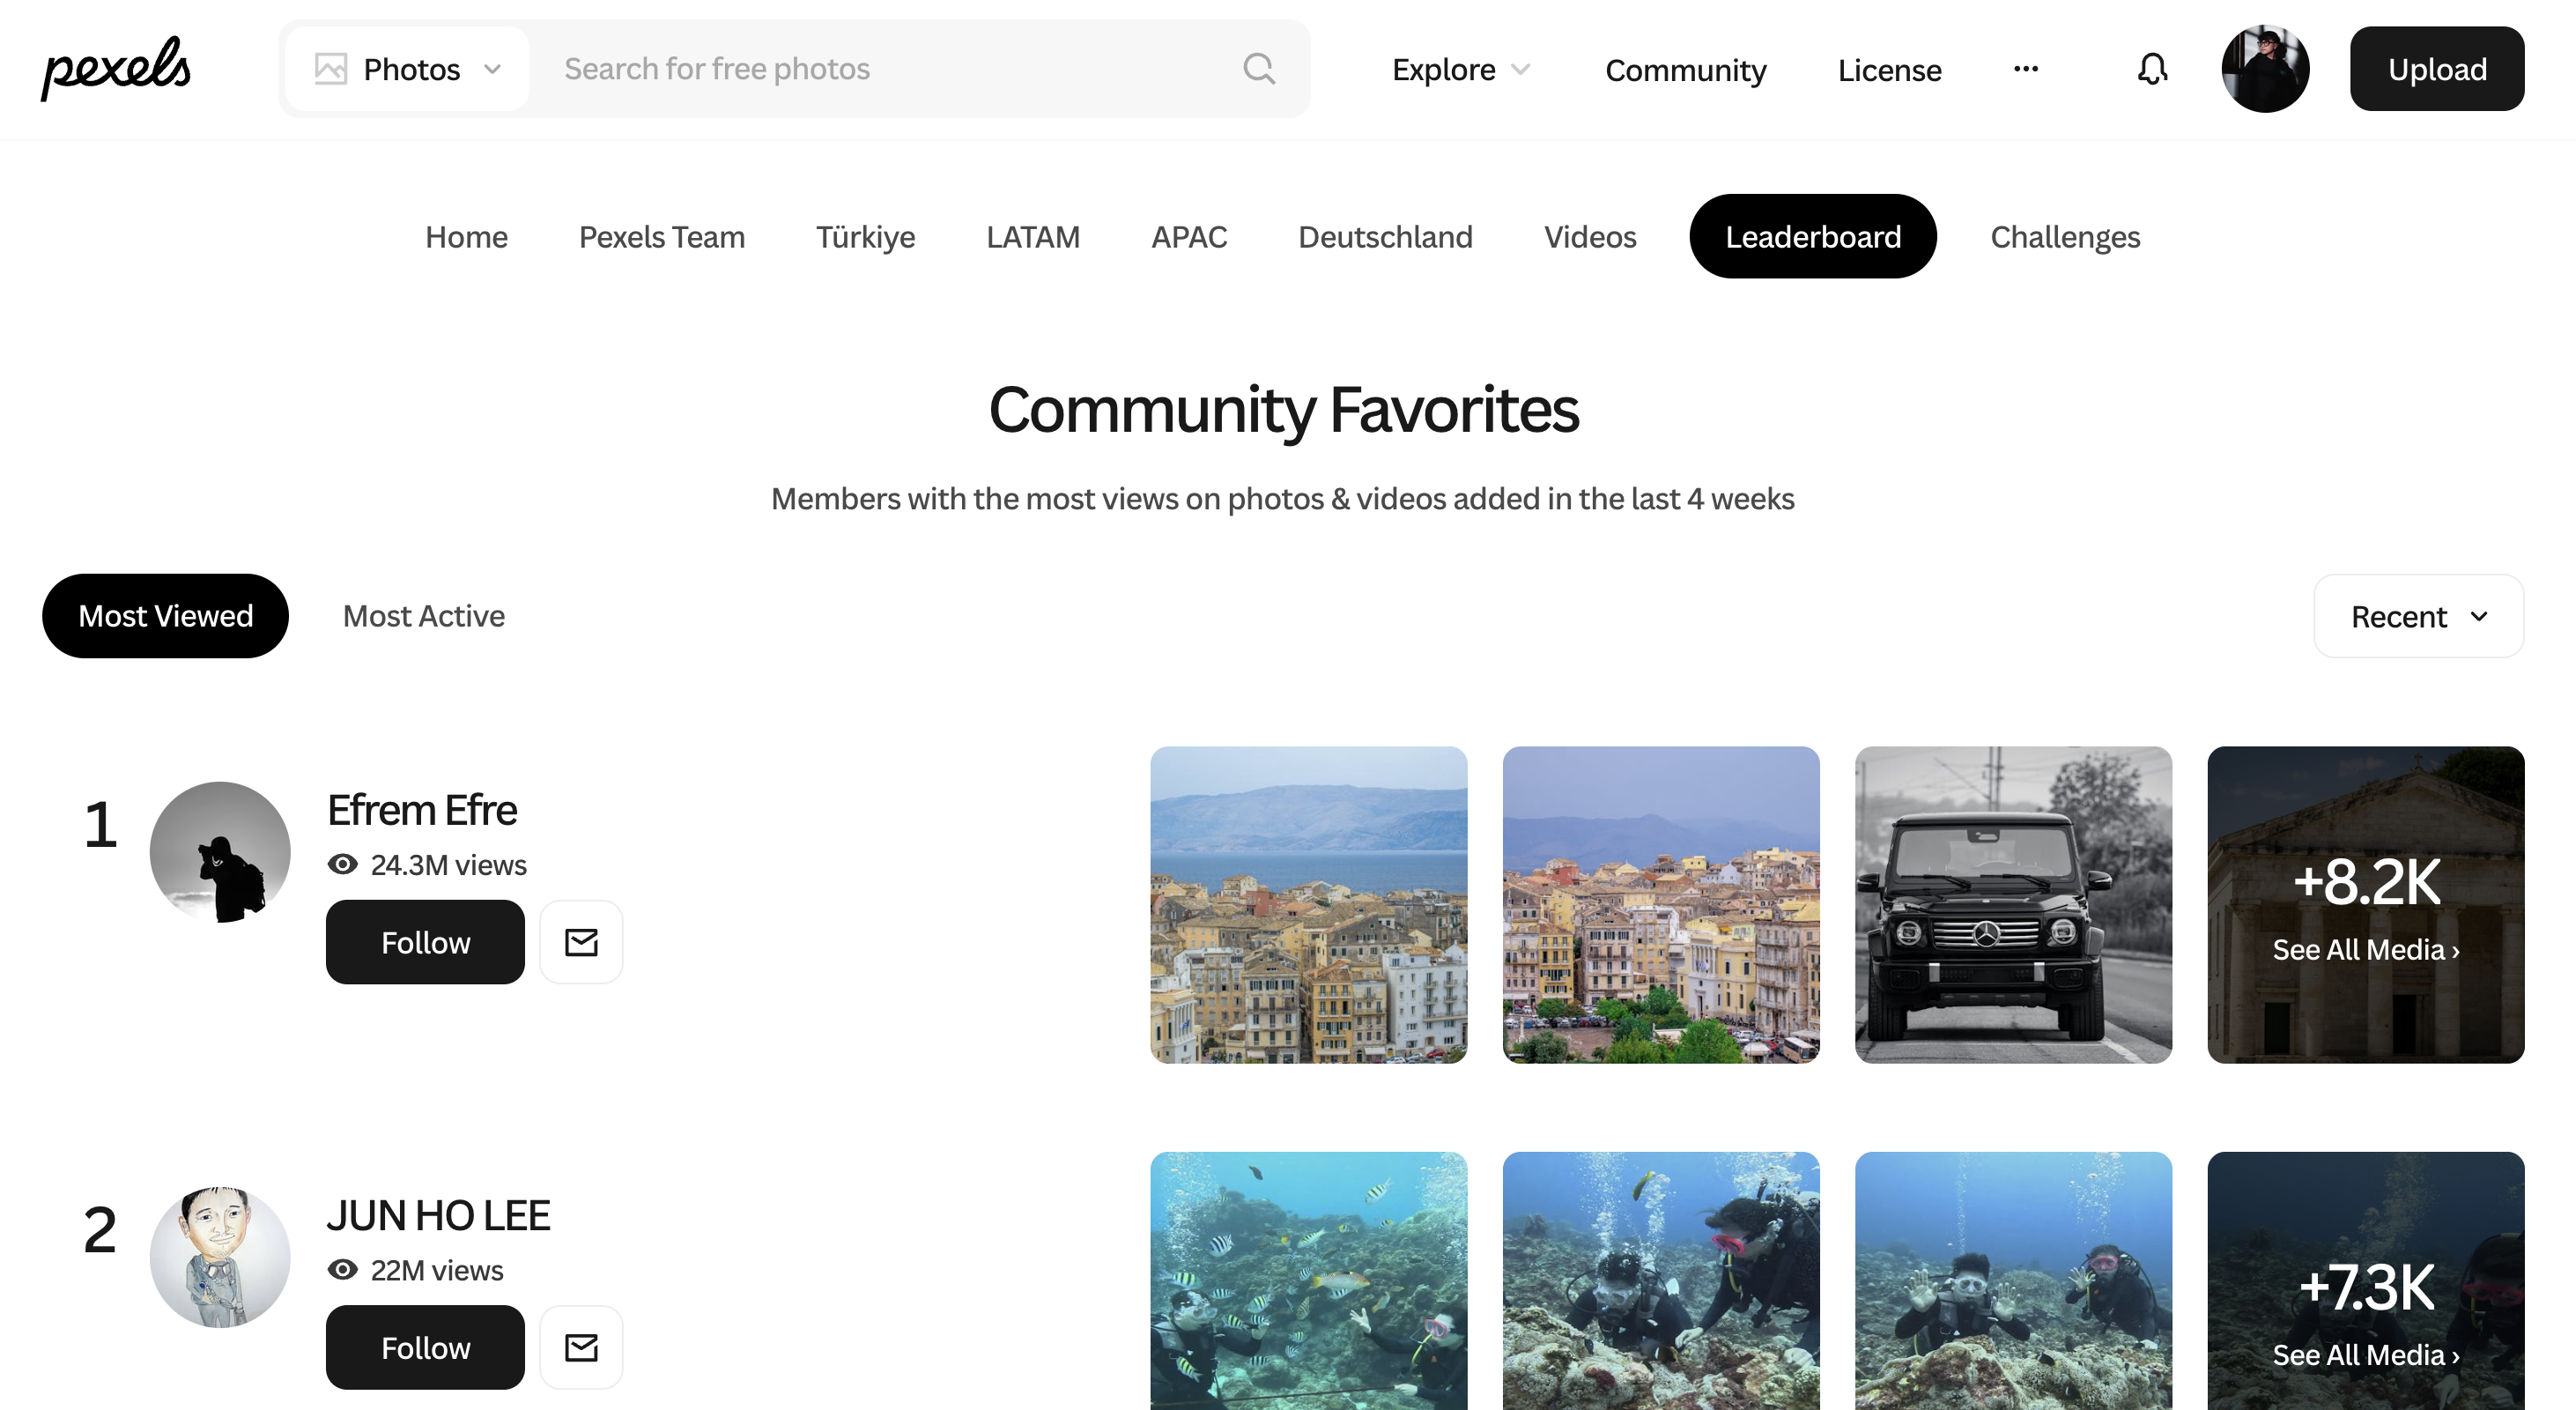Click the Pexels logo
2576x1410 pixels.
tap(116, 68)
